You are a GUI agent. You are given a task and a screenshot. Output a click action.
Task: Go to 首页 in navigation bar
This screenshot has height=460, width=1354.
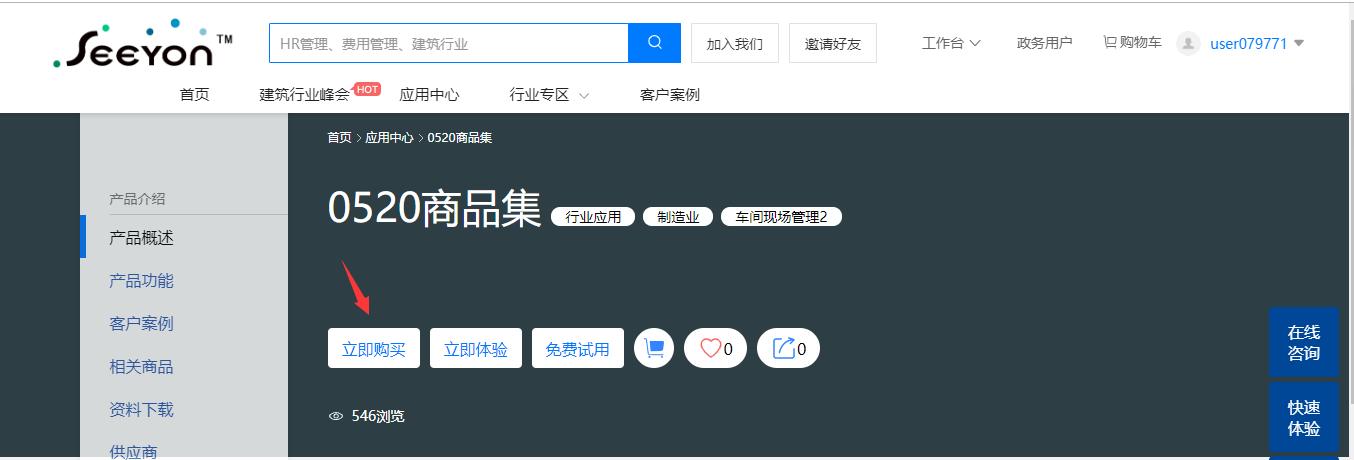point(194,95)
